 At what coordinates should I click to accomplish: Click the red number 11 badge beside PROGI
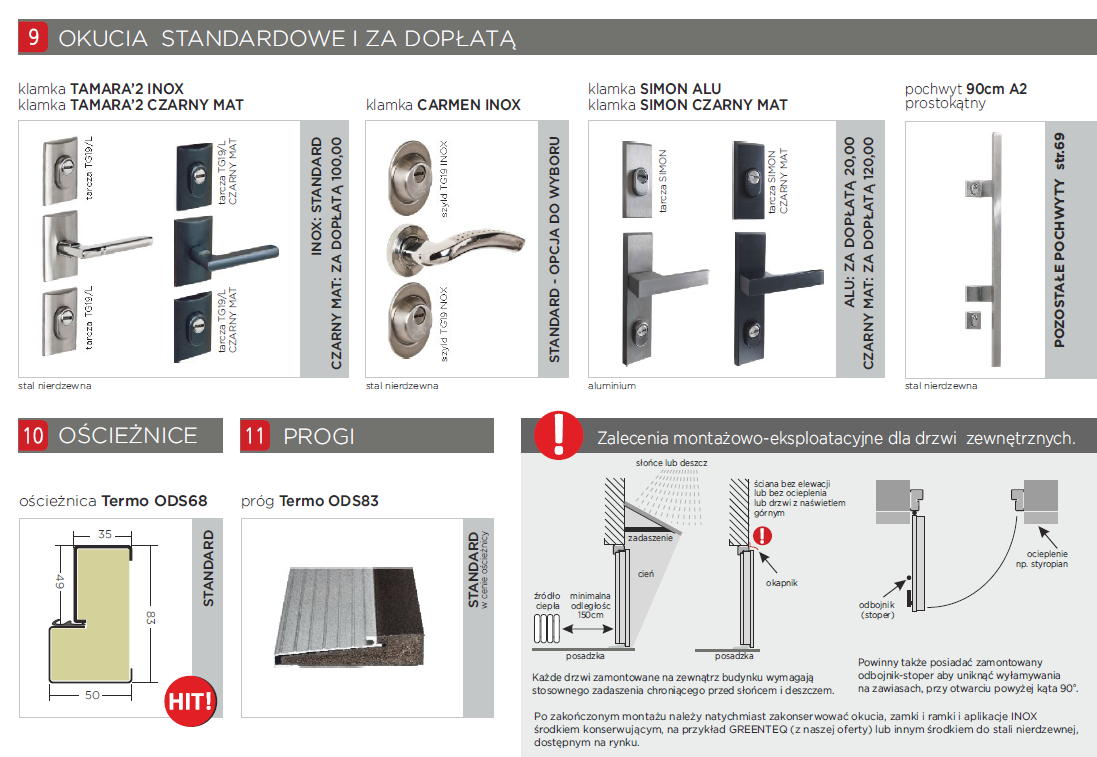pyautogui.click(x=256, y=436)
